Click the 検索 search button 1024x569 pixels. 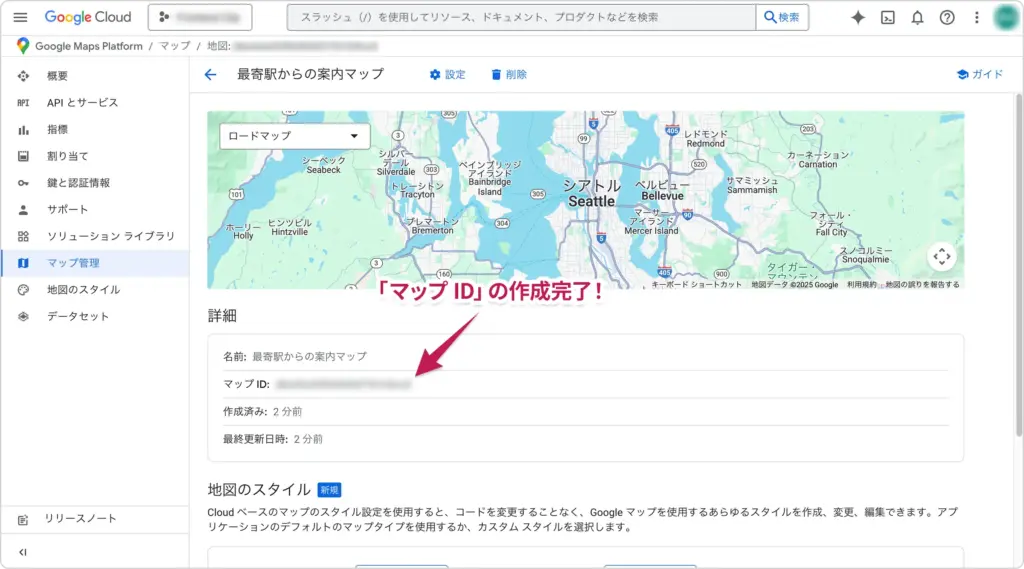pos(782,17)
